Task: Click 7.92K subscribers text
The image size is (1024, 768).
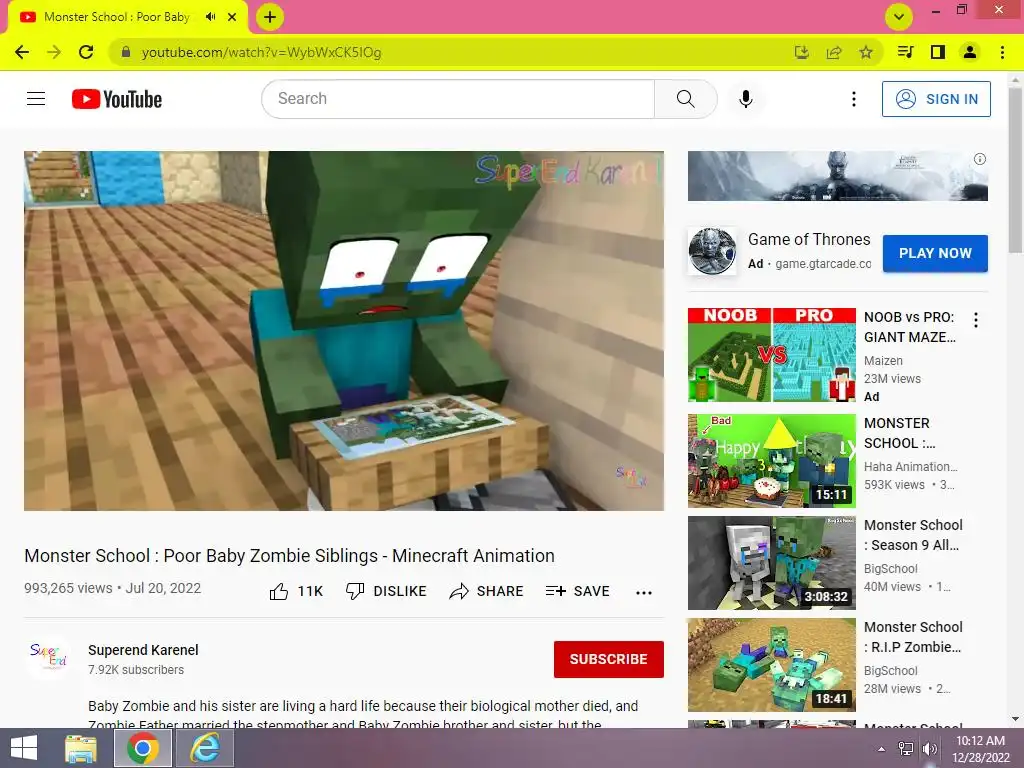Action: [136, 670]
